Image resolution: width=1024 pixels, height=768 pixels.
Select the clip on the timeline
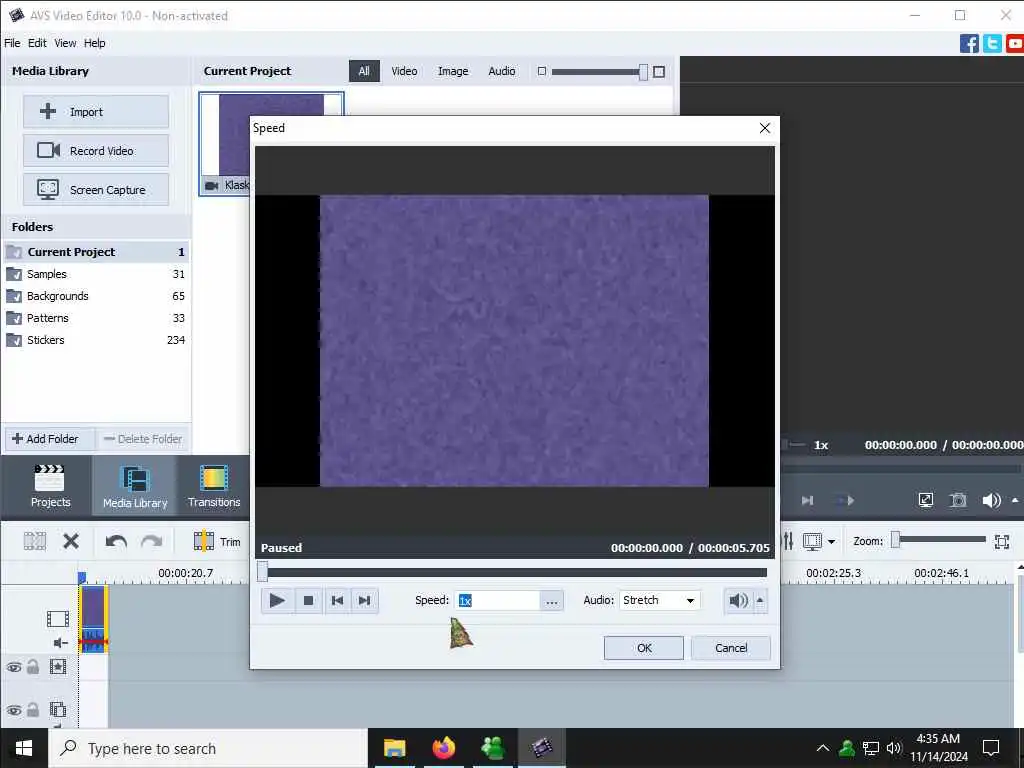click(93, 618)
